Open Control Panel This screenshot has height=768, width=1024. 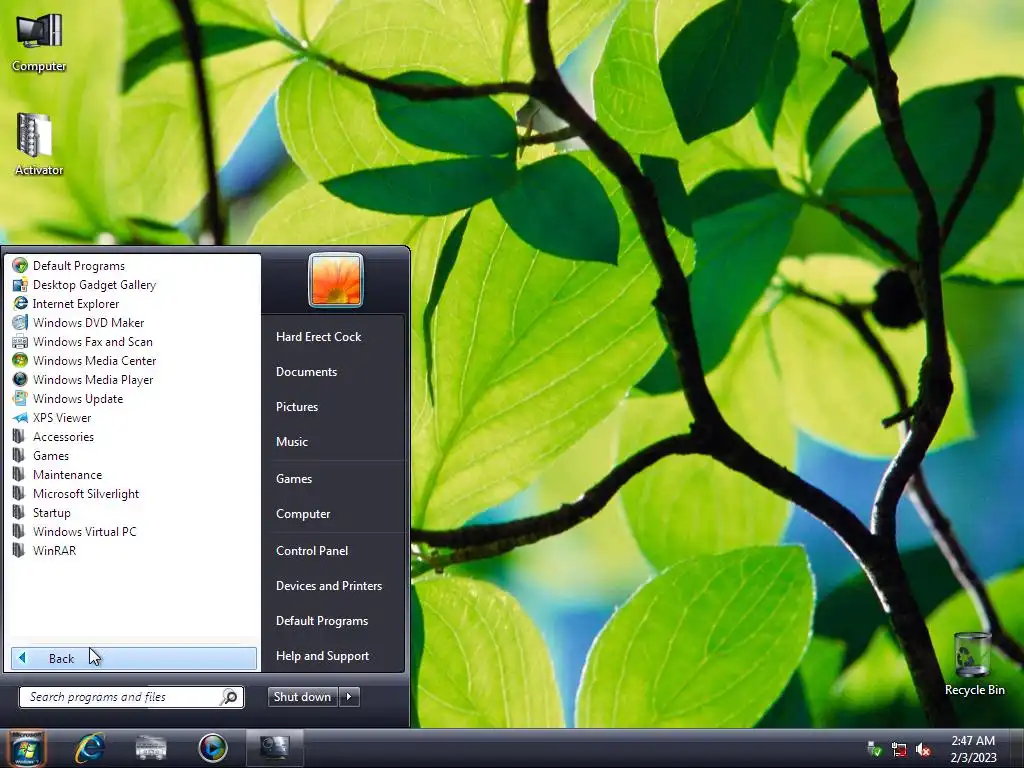point(312,551)
